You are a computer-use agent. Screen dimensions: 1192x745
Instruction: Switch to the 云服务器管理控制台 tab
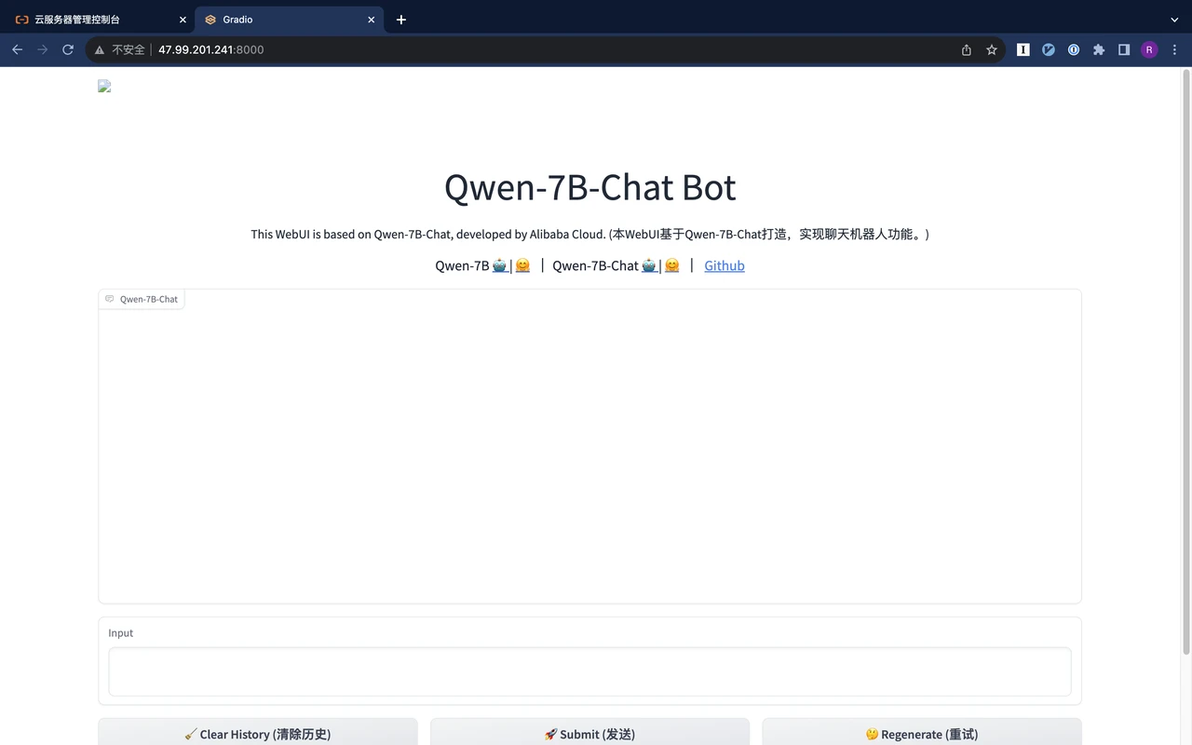(x=97, y=20)
